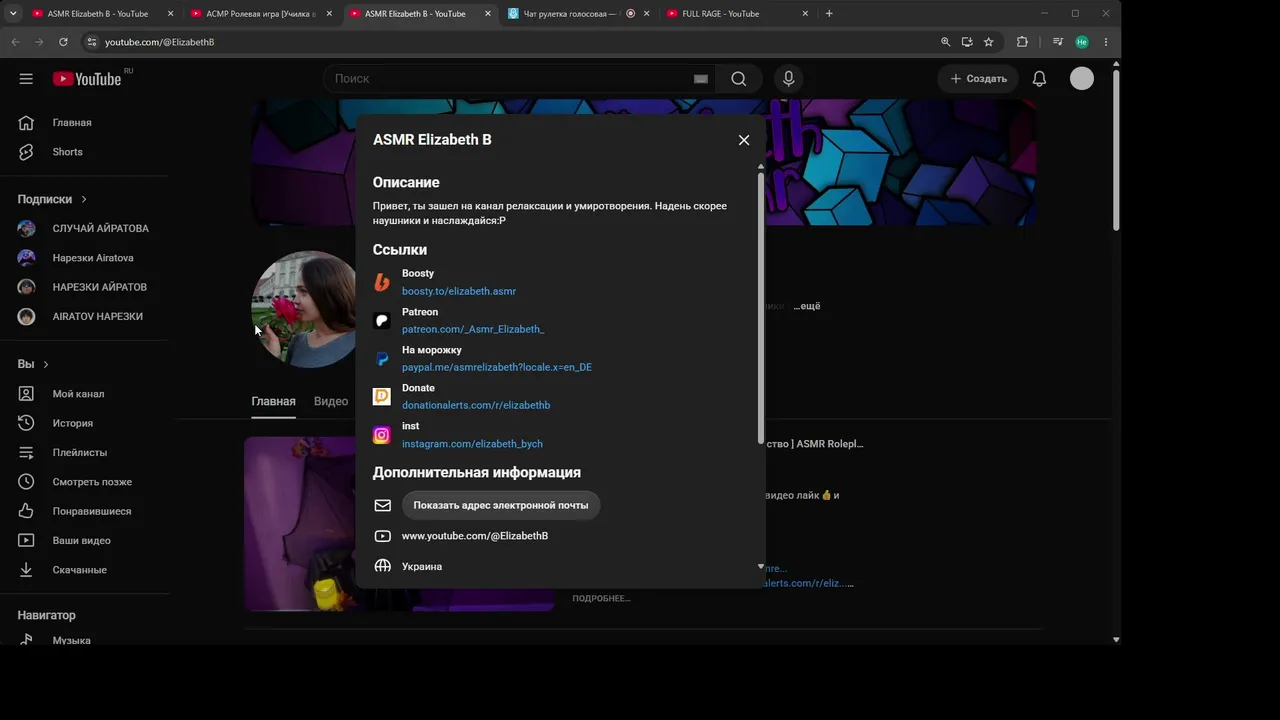This screenshot has height=720, width=1280.
Task: Click the Patreon icon in the links
Action: pyautogui.click(x=382, y=321)
